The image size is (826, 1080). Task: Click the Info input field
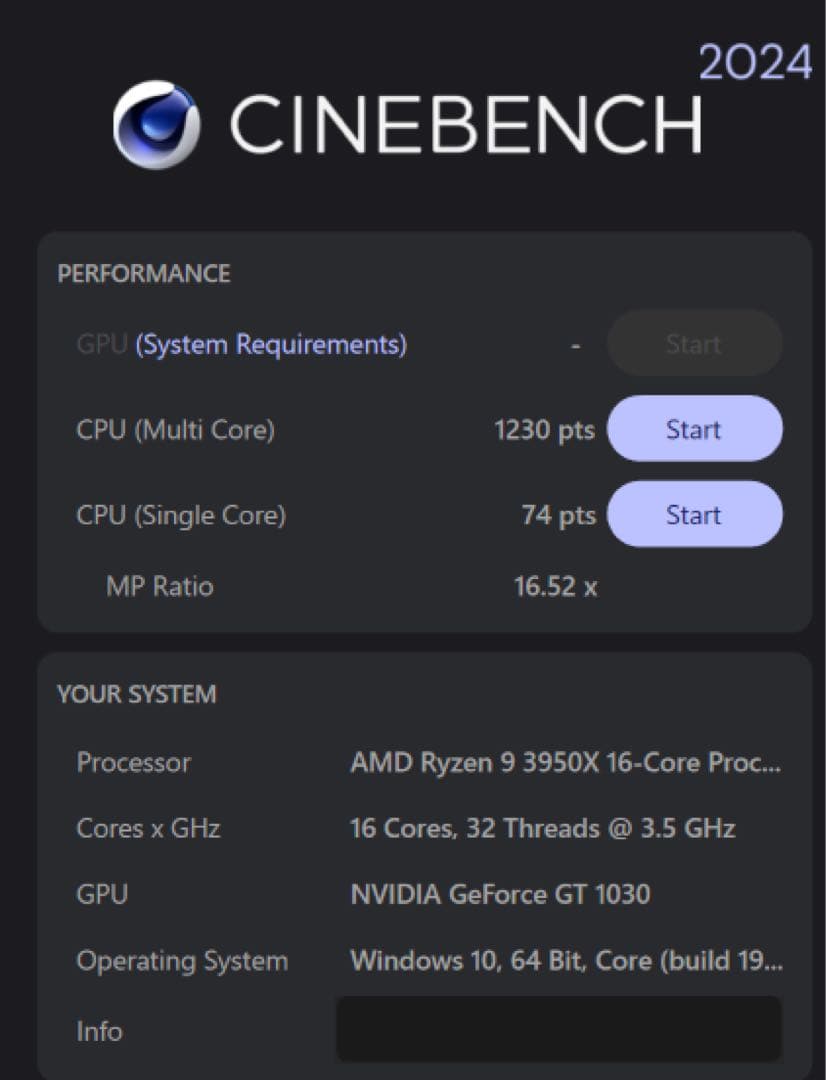coord(560,1030)
